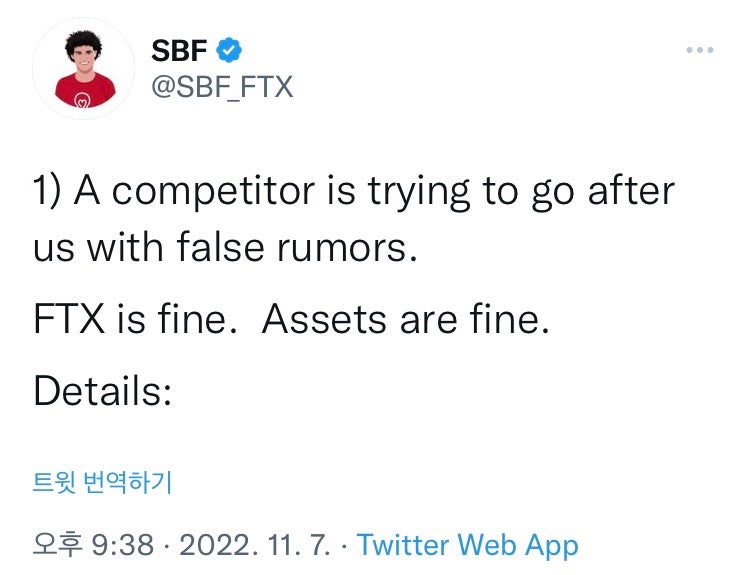The image size is (729, 575).
Task: Click the 오후 9:38 timestamp
Action: (x=93, y=544)
